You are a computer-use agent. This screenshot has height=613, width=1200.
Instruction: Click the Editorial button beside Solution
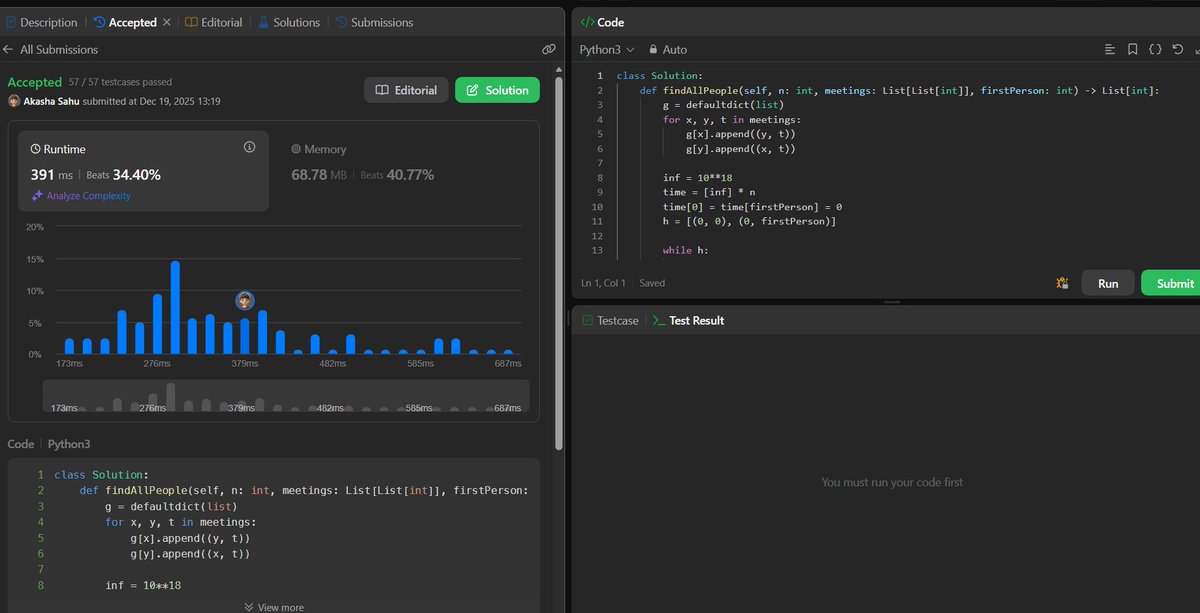click(406, 90)
